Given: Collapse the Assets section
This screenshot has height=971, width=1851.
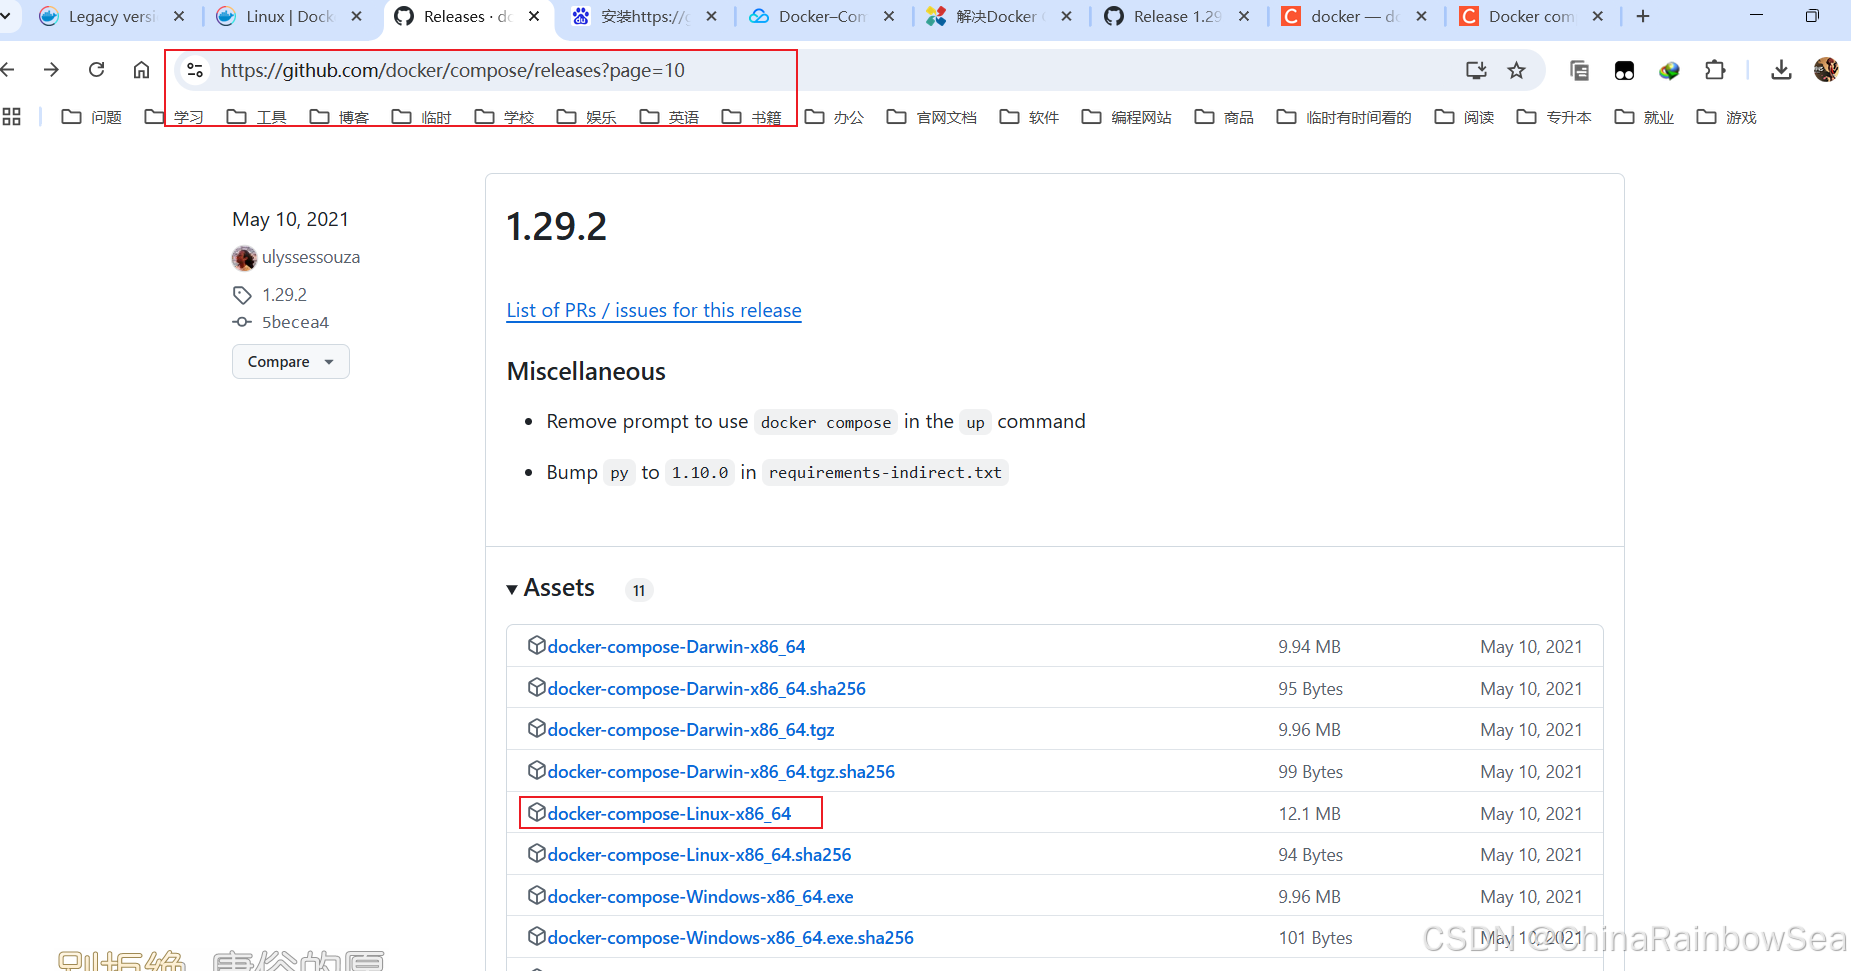Looking at the screenshot, I should pos(550,588).
